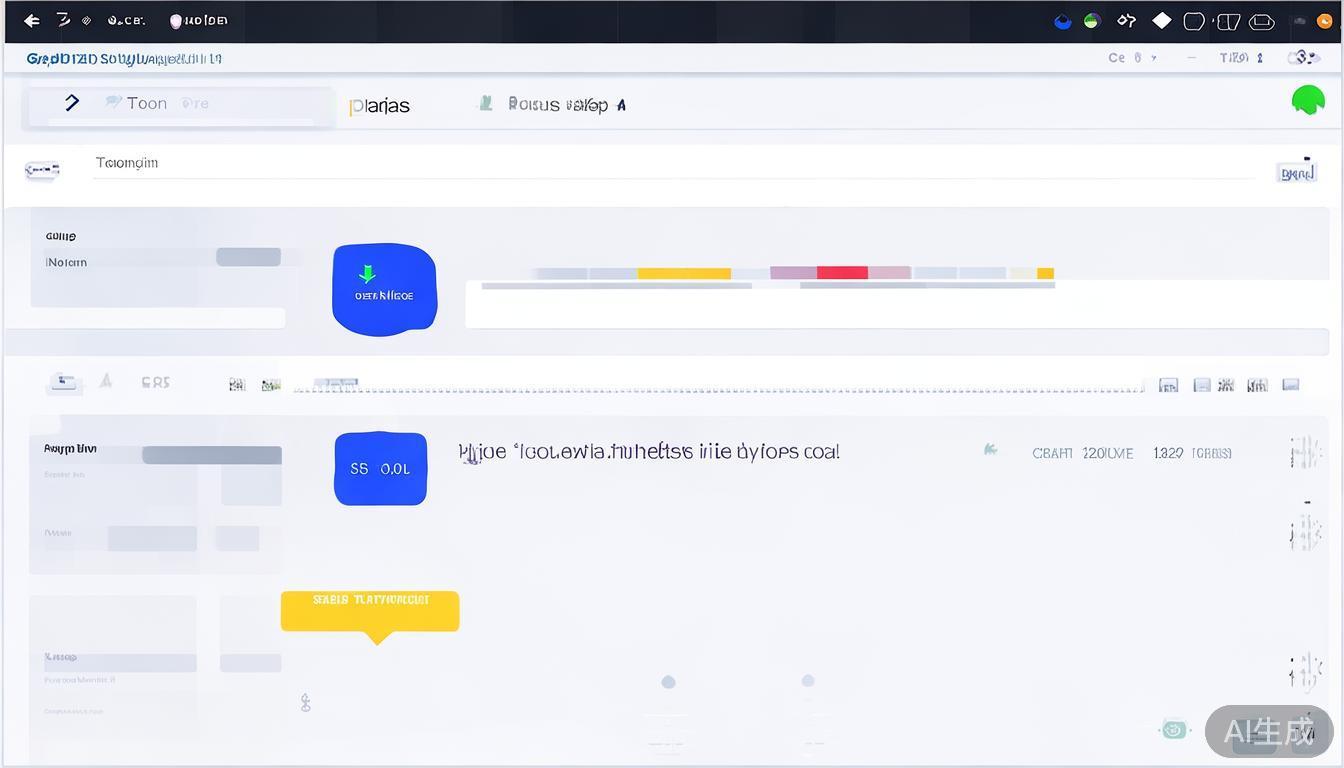Viewport: 1344px width, 768px height.
Task: Click the left gray dot near the bottom center
Action: pos(668,682)
